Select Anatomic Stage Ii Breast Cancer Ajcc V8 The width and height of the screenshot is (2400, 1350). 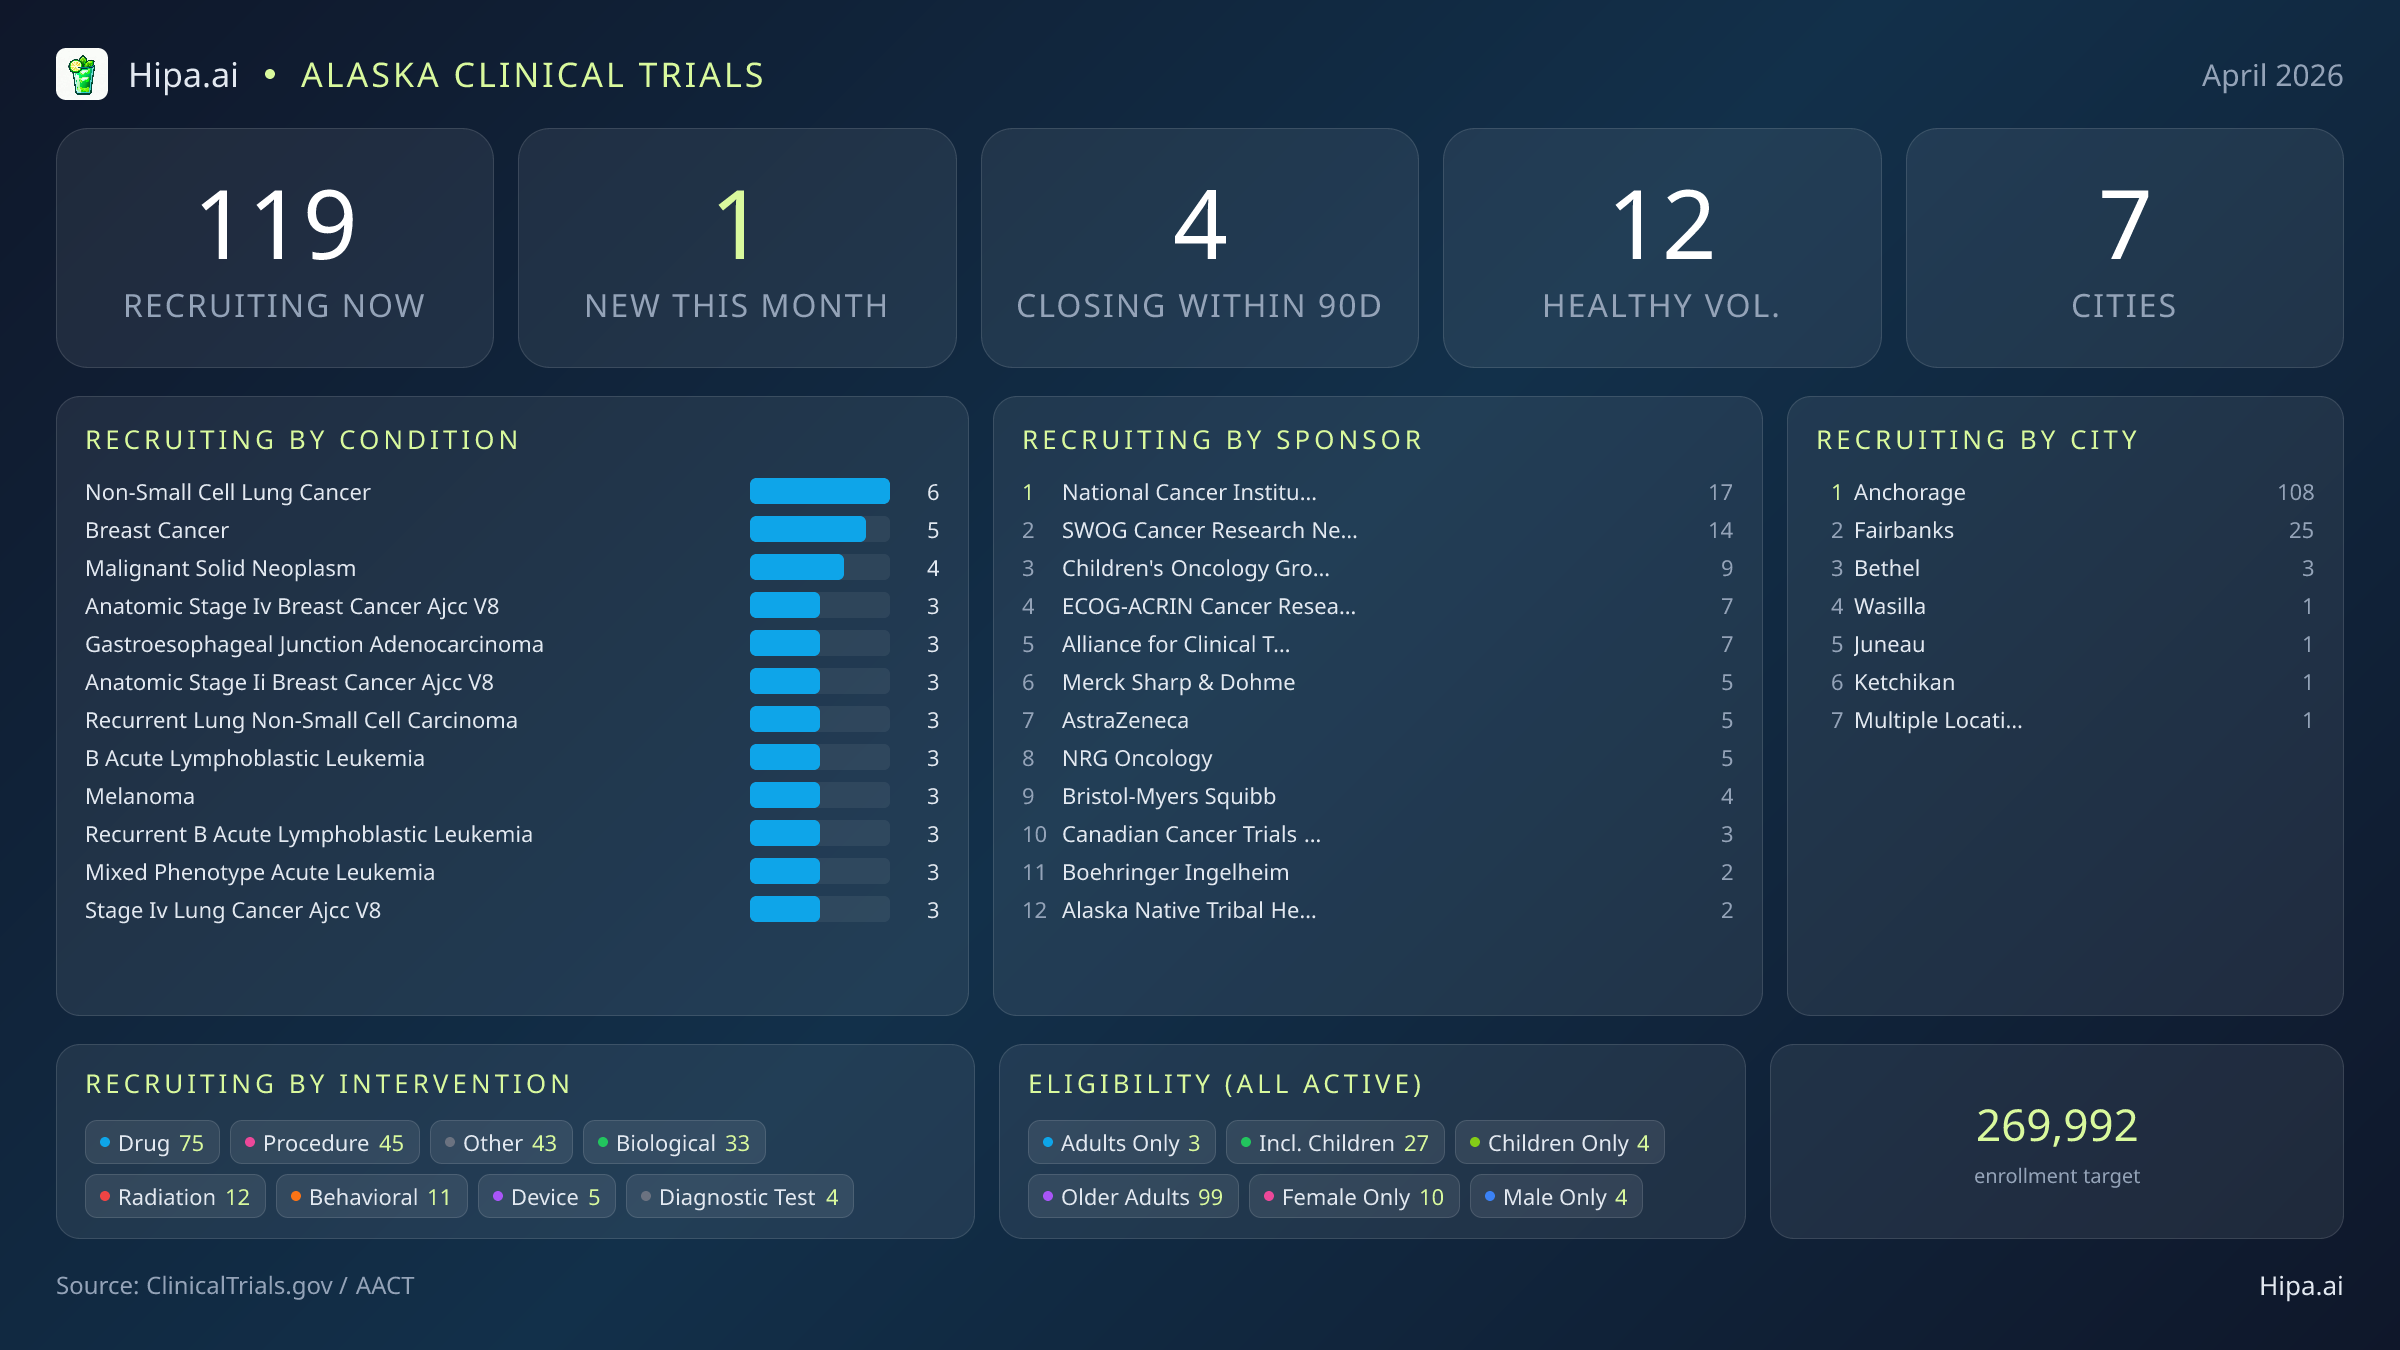[512, 682]
